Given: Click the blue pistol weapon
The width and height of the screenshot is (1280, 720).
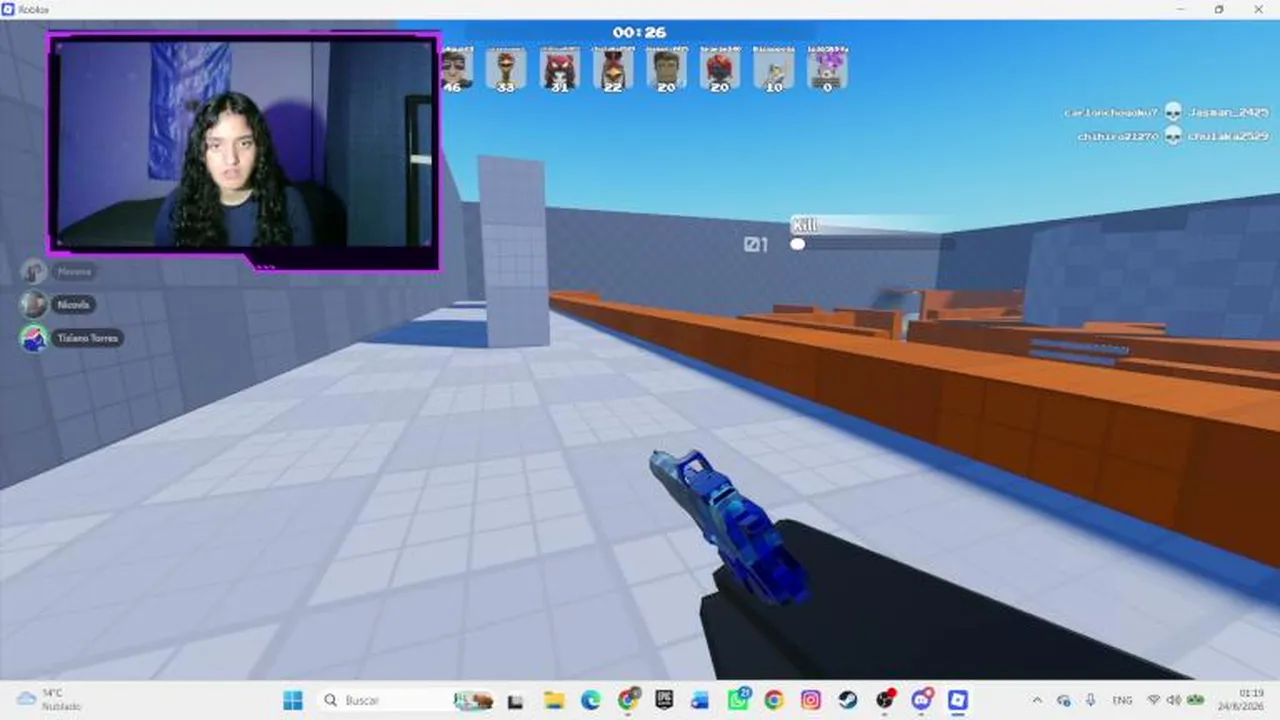Looking at the screenshot, I should pyautogui.click(x=730, y=528).
